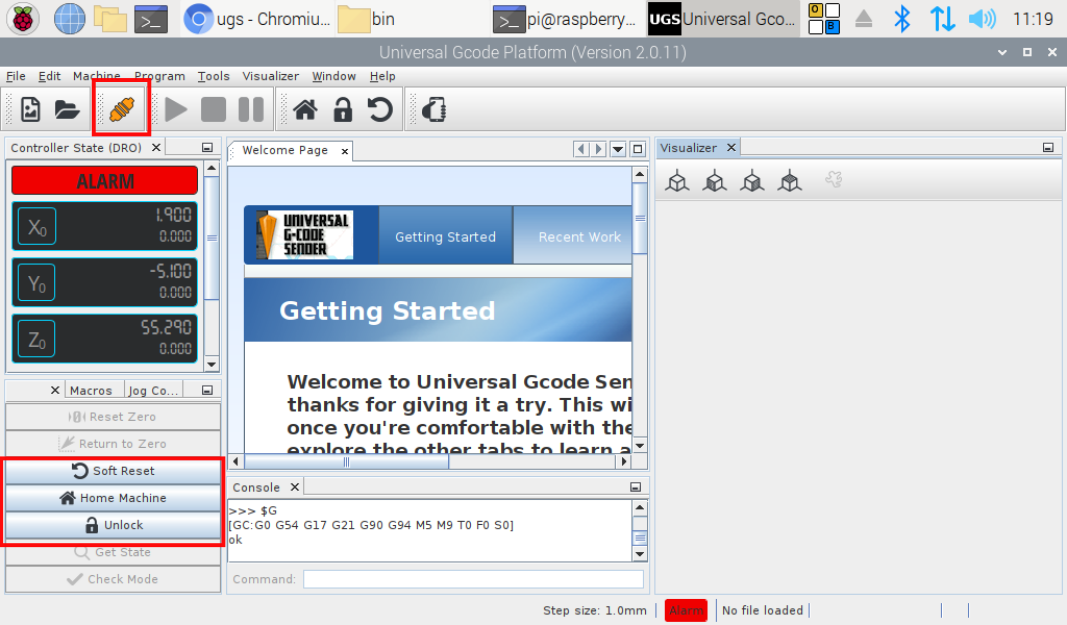Select the right-face shaded cube view icon
The width and height of the screenshot is (1067, 625).
point(752,180)
